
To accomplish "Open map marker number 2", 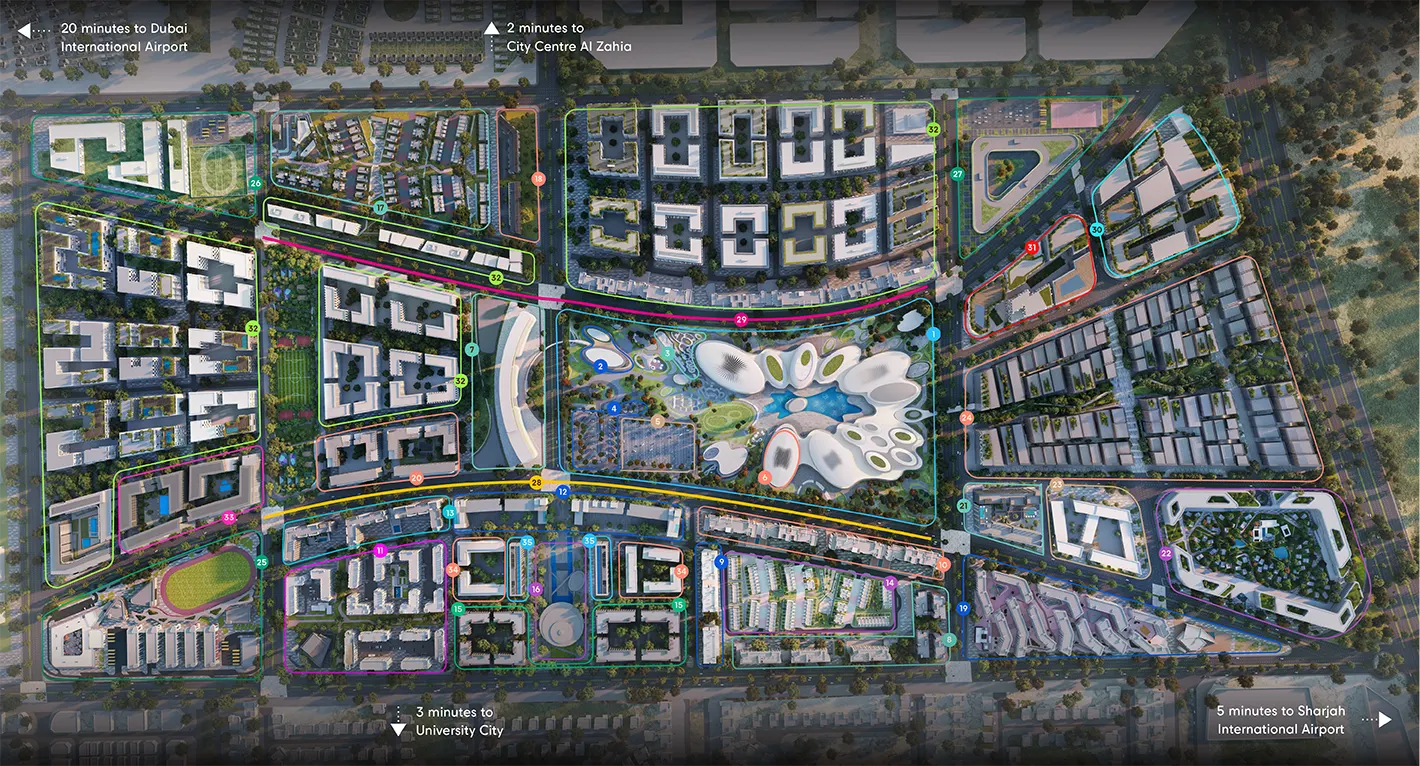I will coord(600,367).
